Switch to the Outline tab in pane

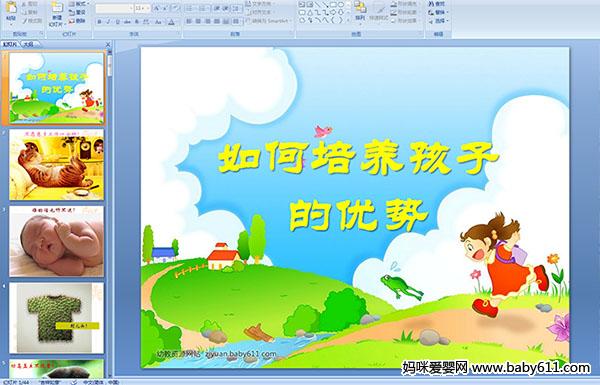29,44
